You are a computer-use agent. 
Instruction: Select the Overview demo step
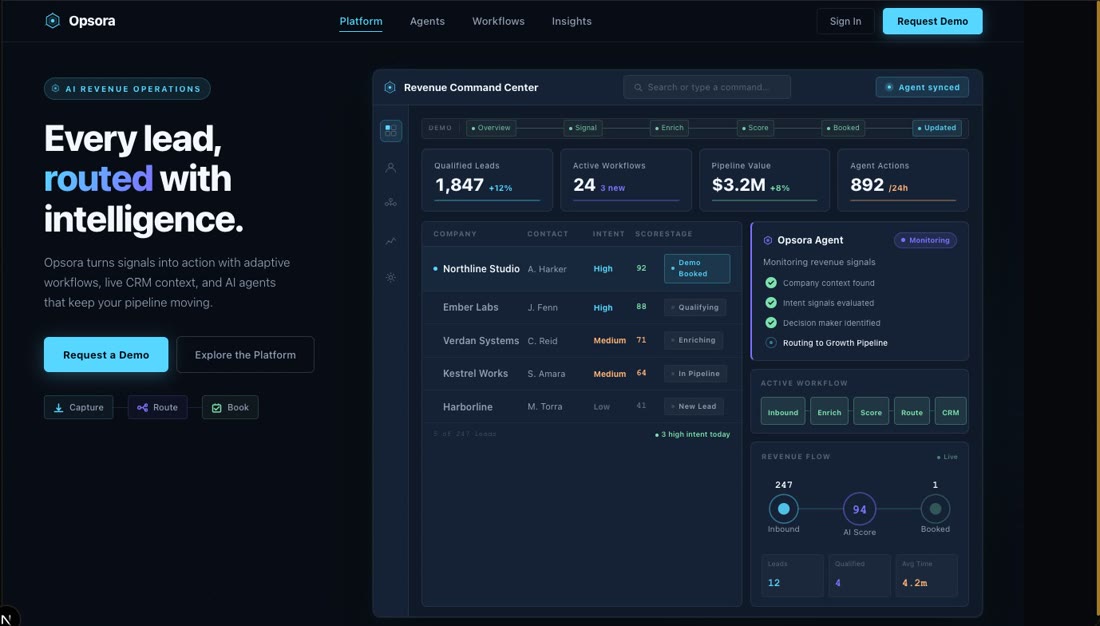[491, 128]
